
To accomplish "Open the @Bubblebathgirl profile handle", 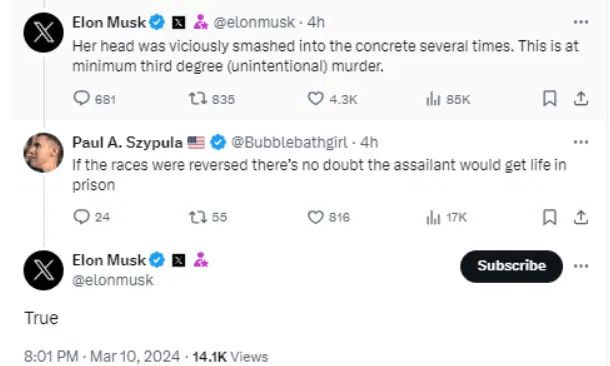I will pyautogui.click(x=289, y=142).
